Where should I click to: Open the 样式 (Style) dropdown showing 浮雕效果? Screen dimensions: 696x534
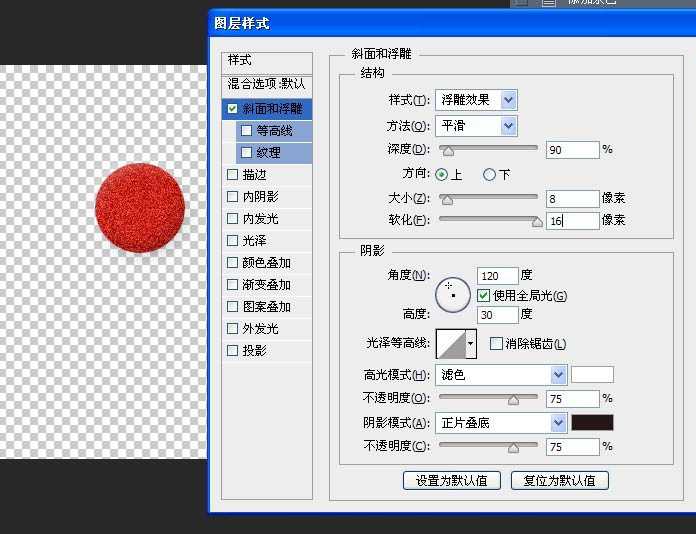[476, 100]
